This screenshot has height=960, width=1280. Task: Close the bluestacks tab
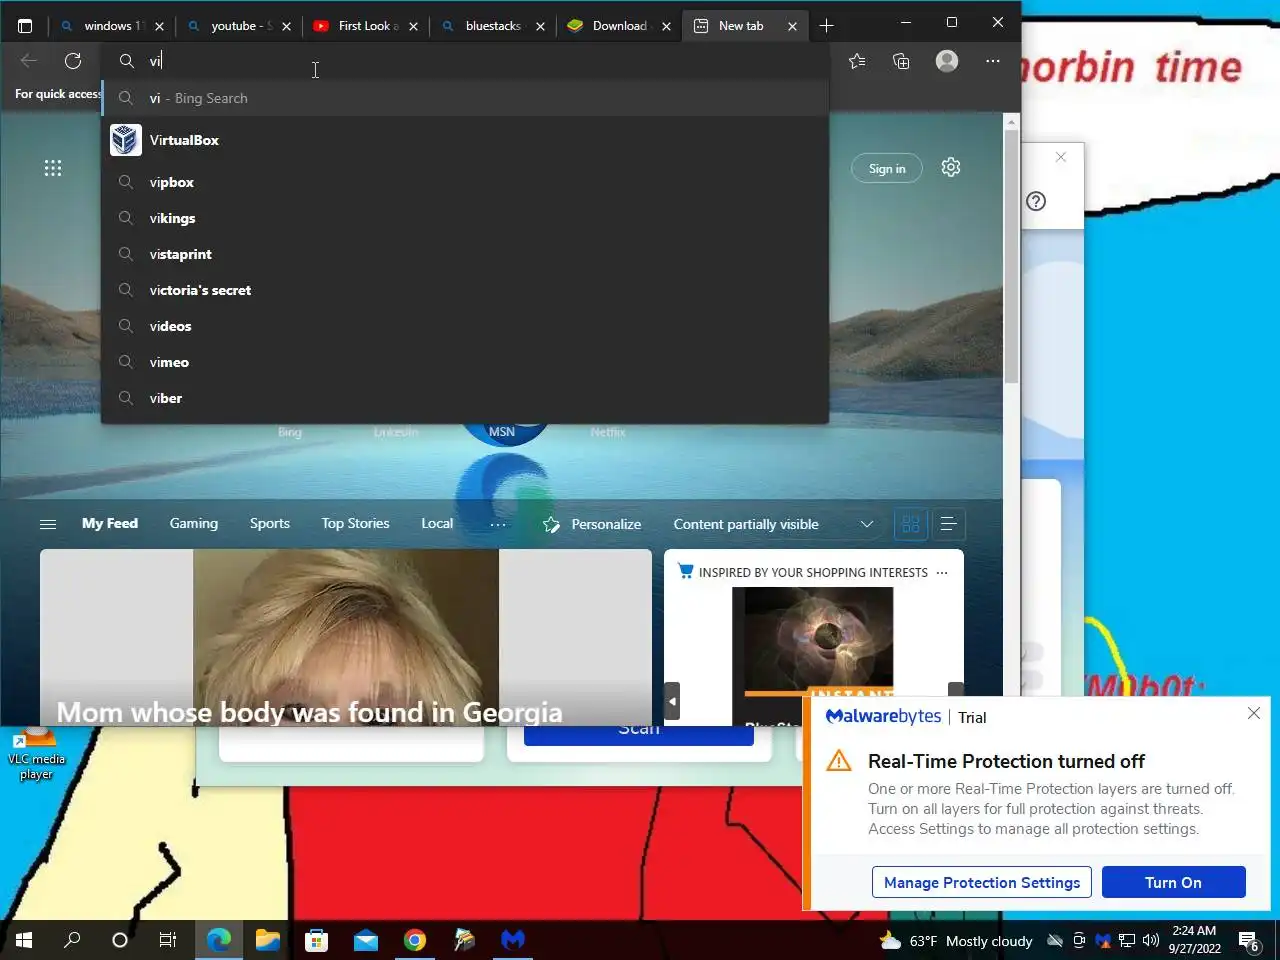tap(540, 26)
